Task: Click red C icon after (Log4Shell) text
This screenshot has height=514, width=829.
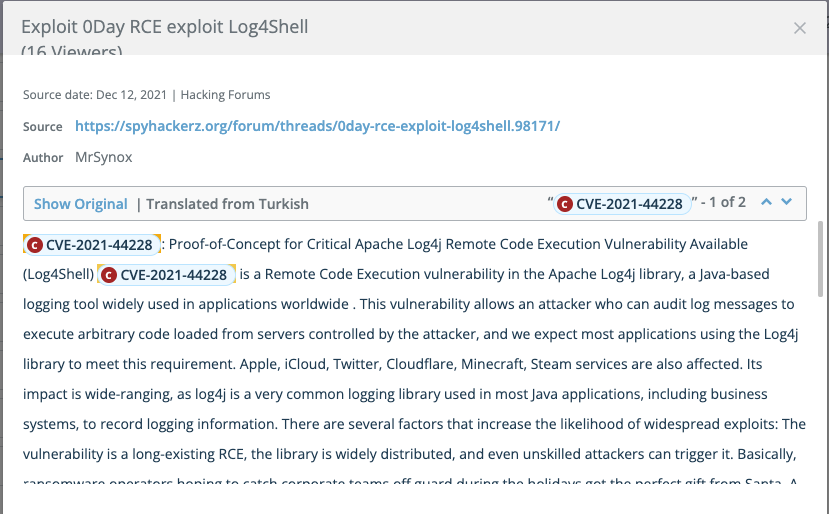Action: coord(109,275)
